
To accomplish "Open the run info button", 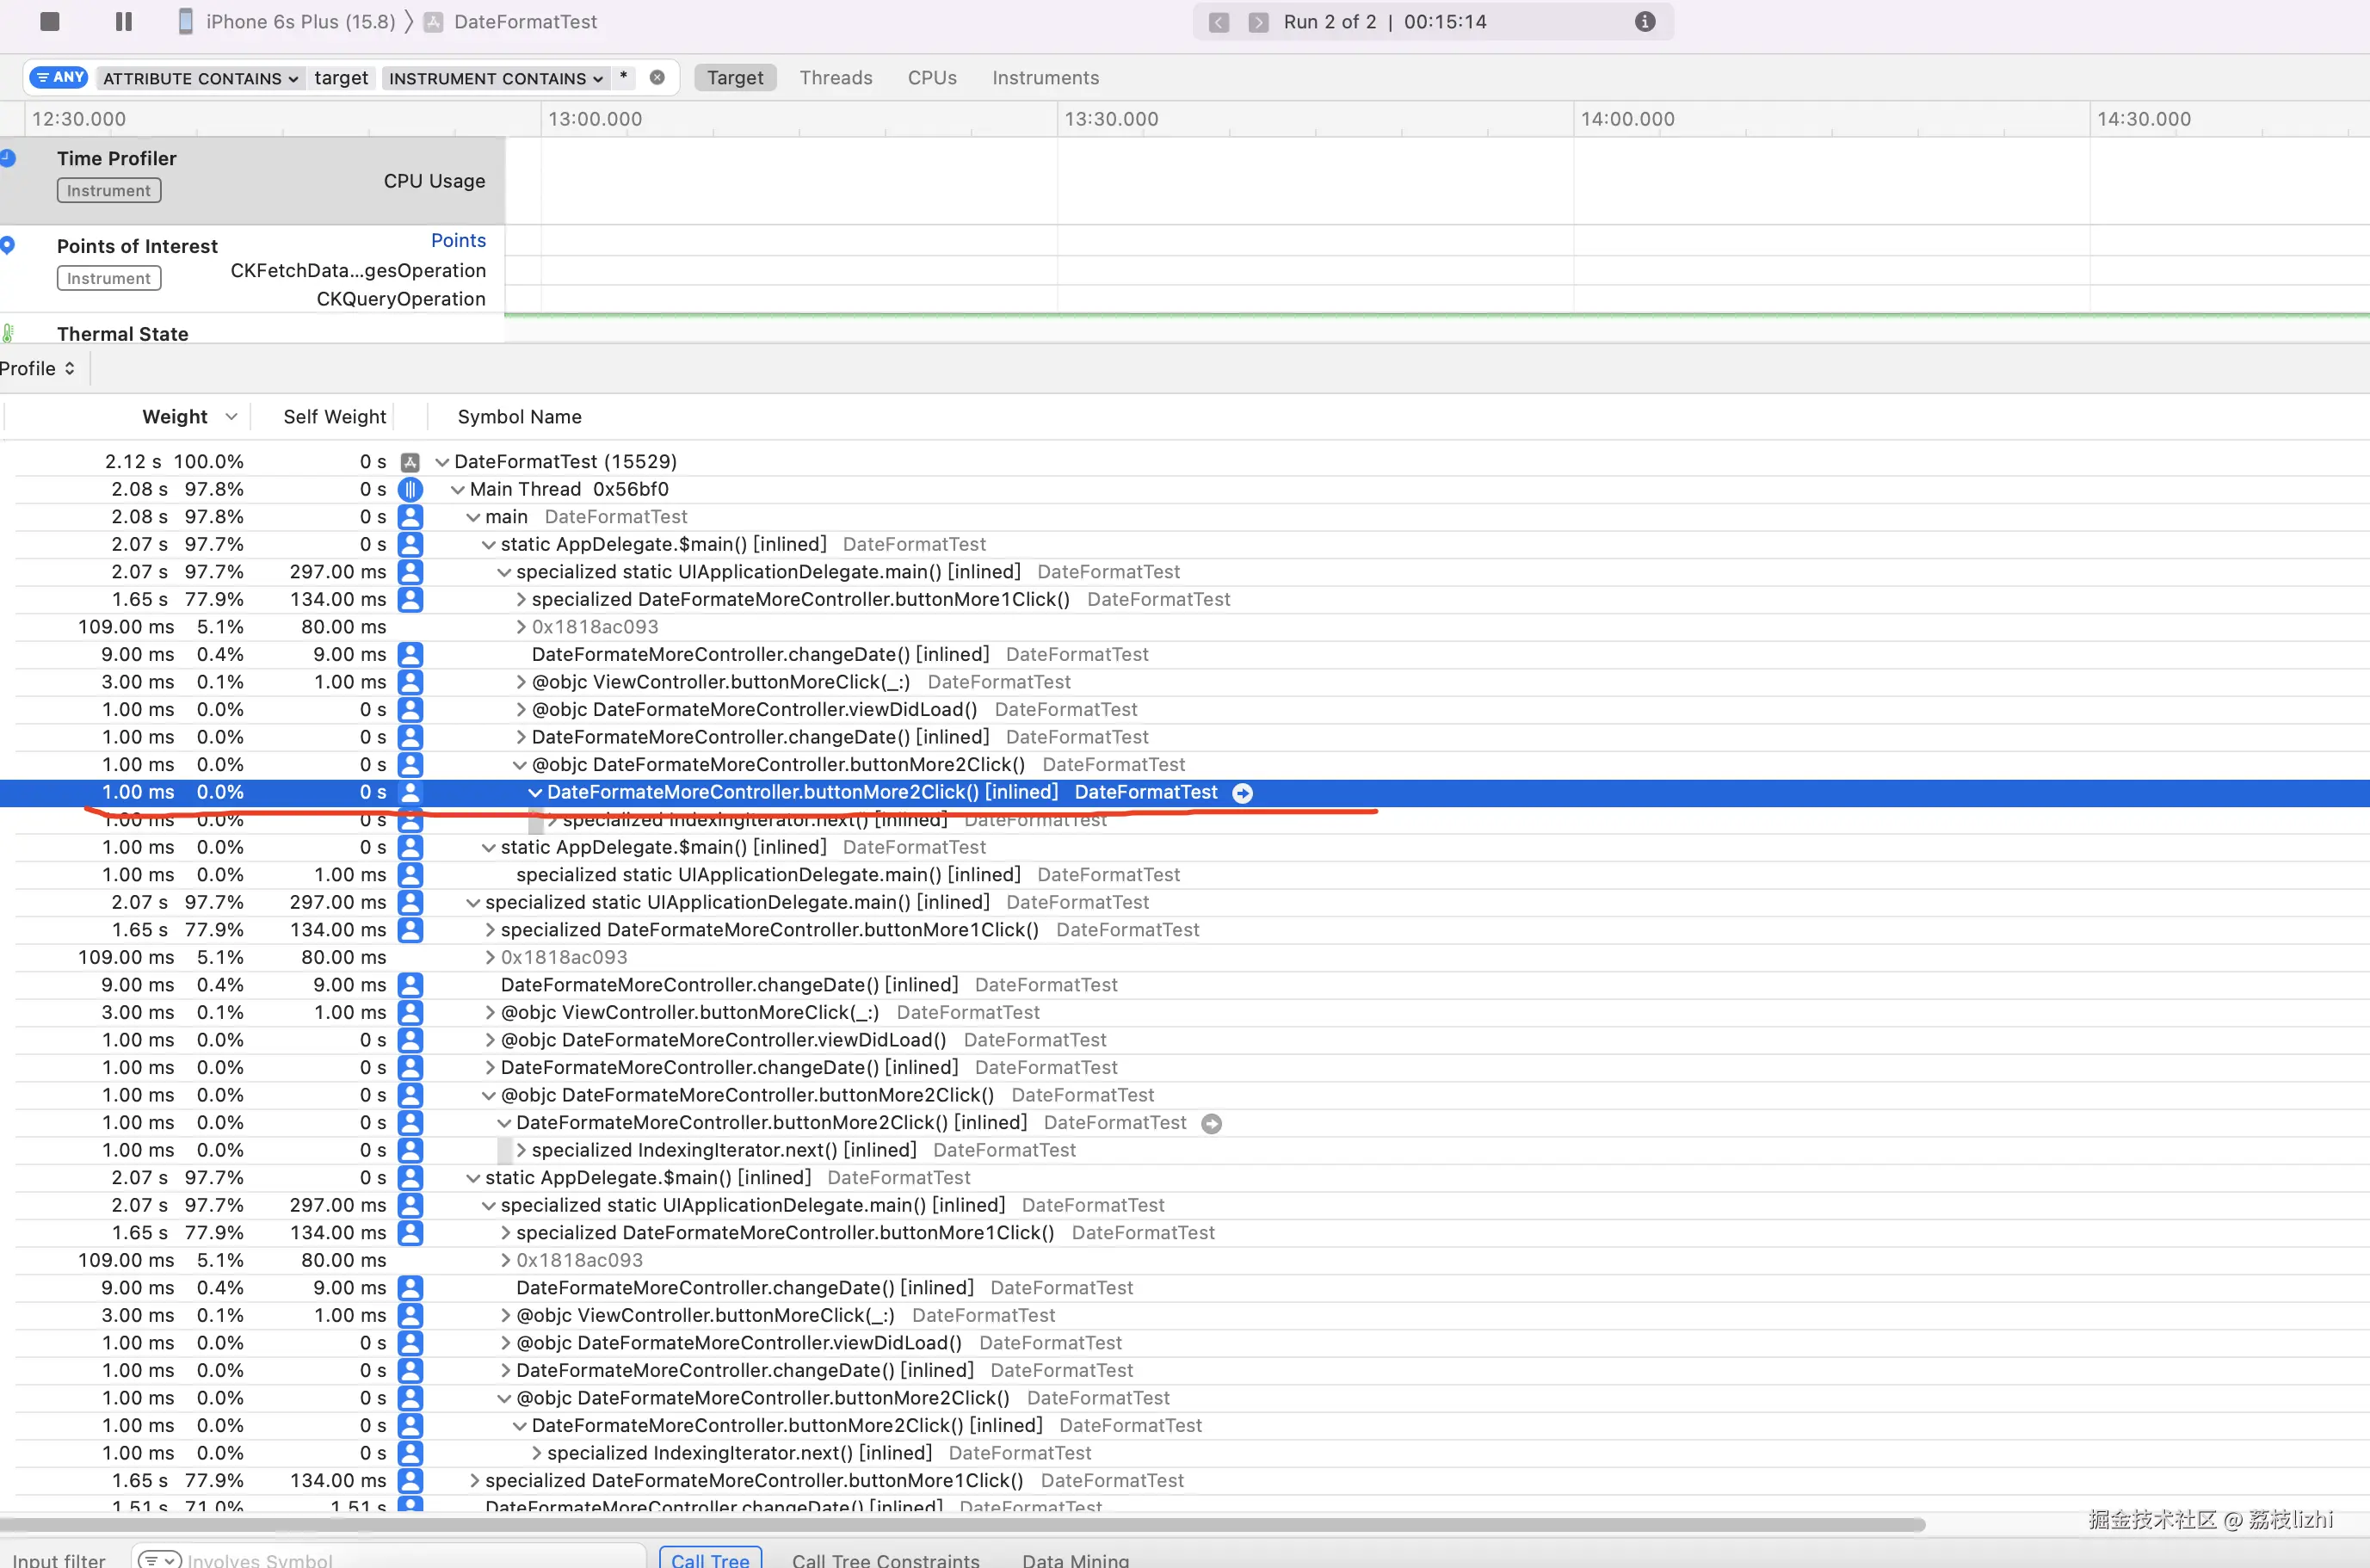I will (1644, 21).
